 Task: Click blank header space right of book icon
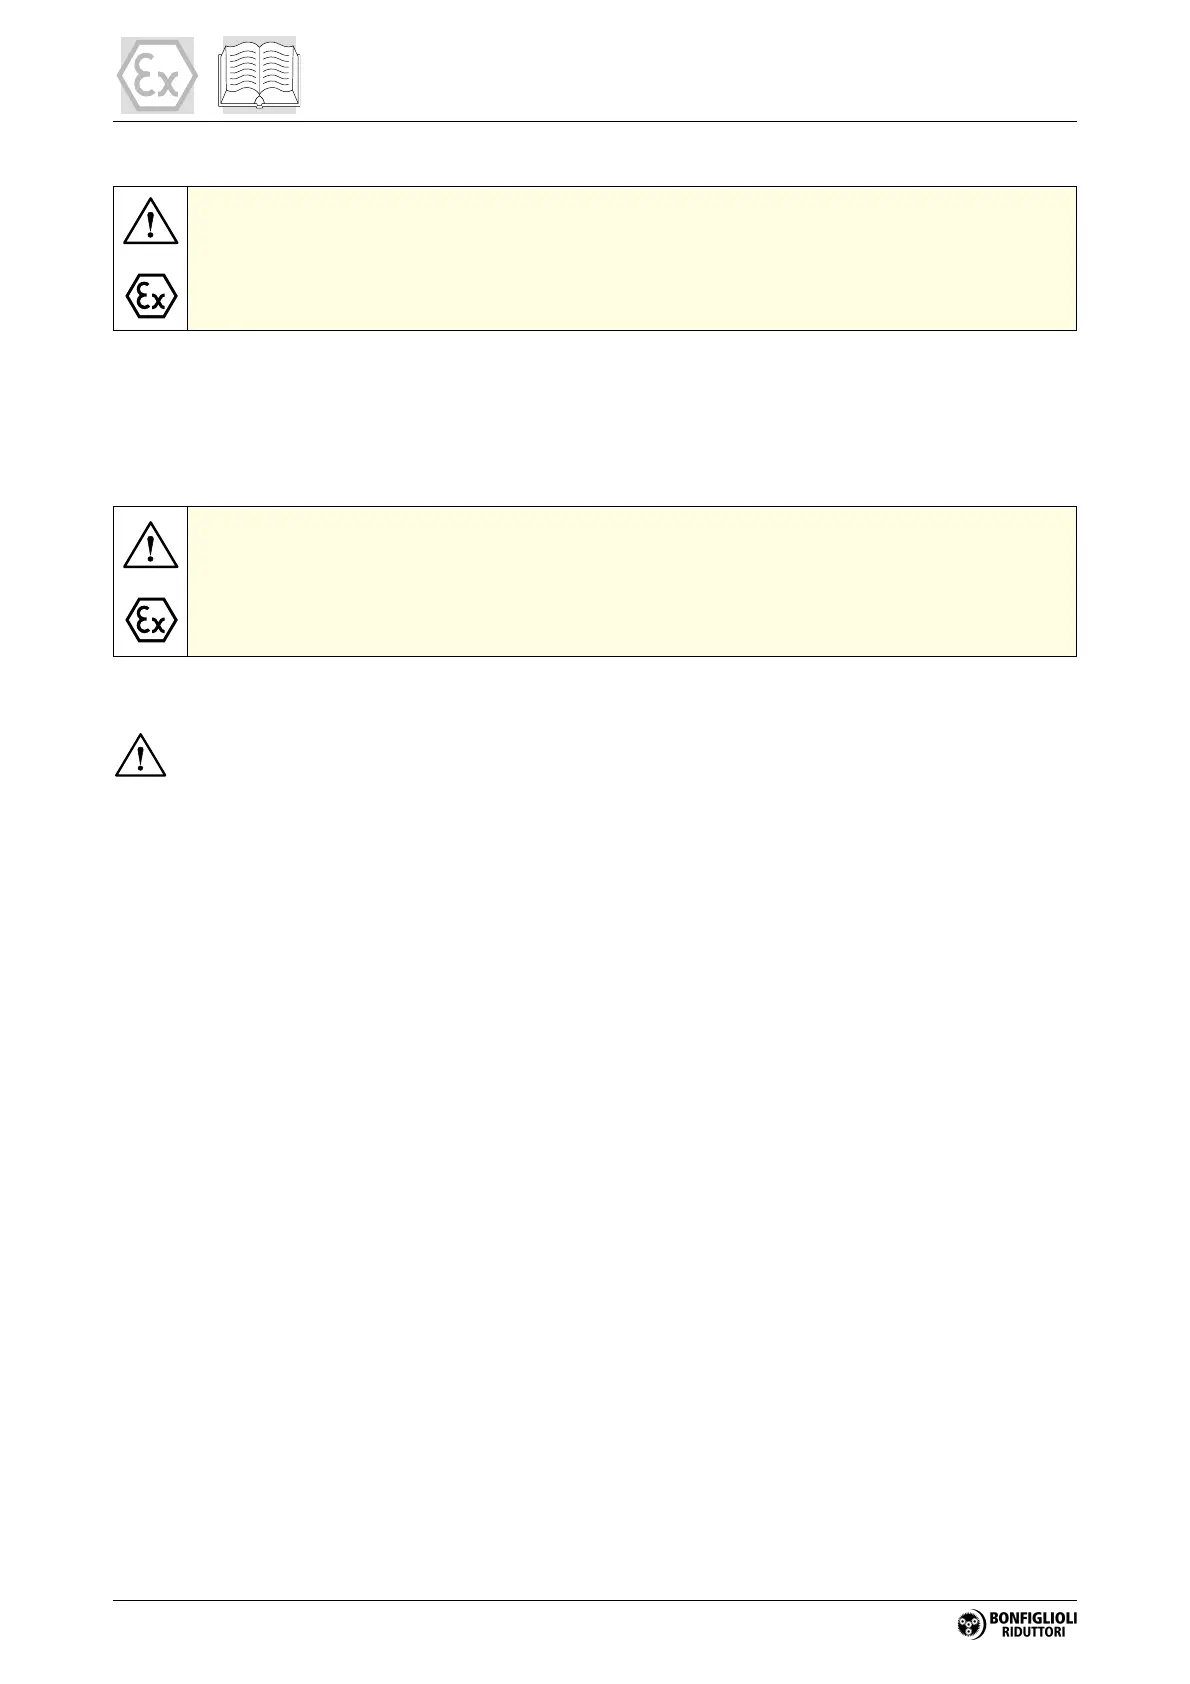(690, 76)
